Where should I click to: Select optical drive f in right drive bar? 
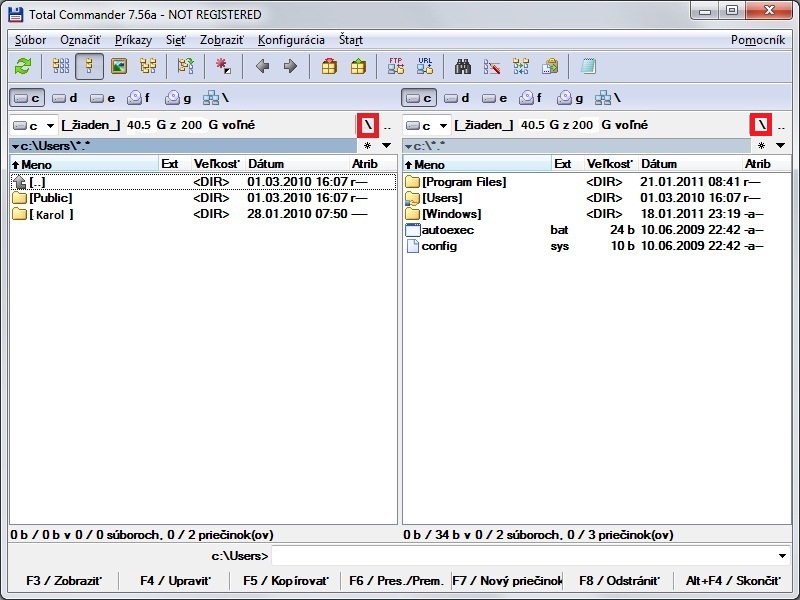point(531,98)
